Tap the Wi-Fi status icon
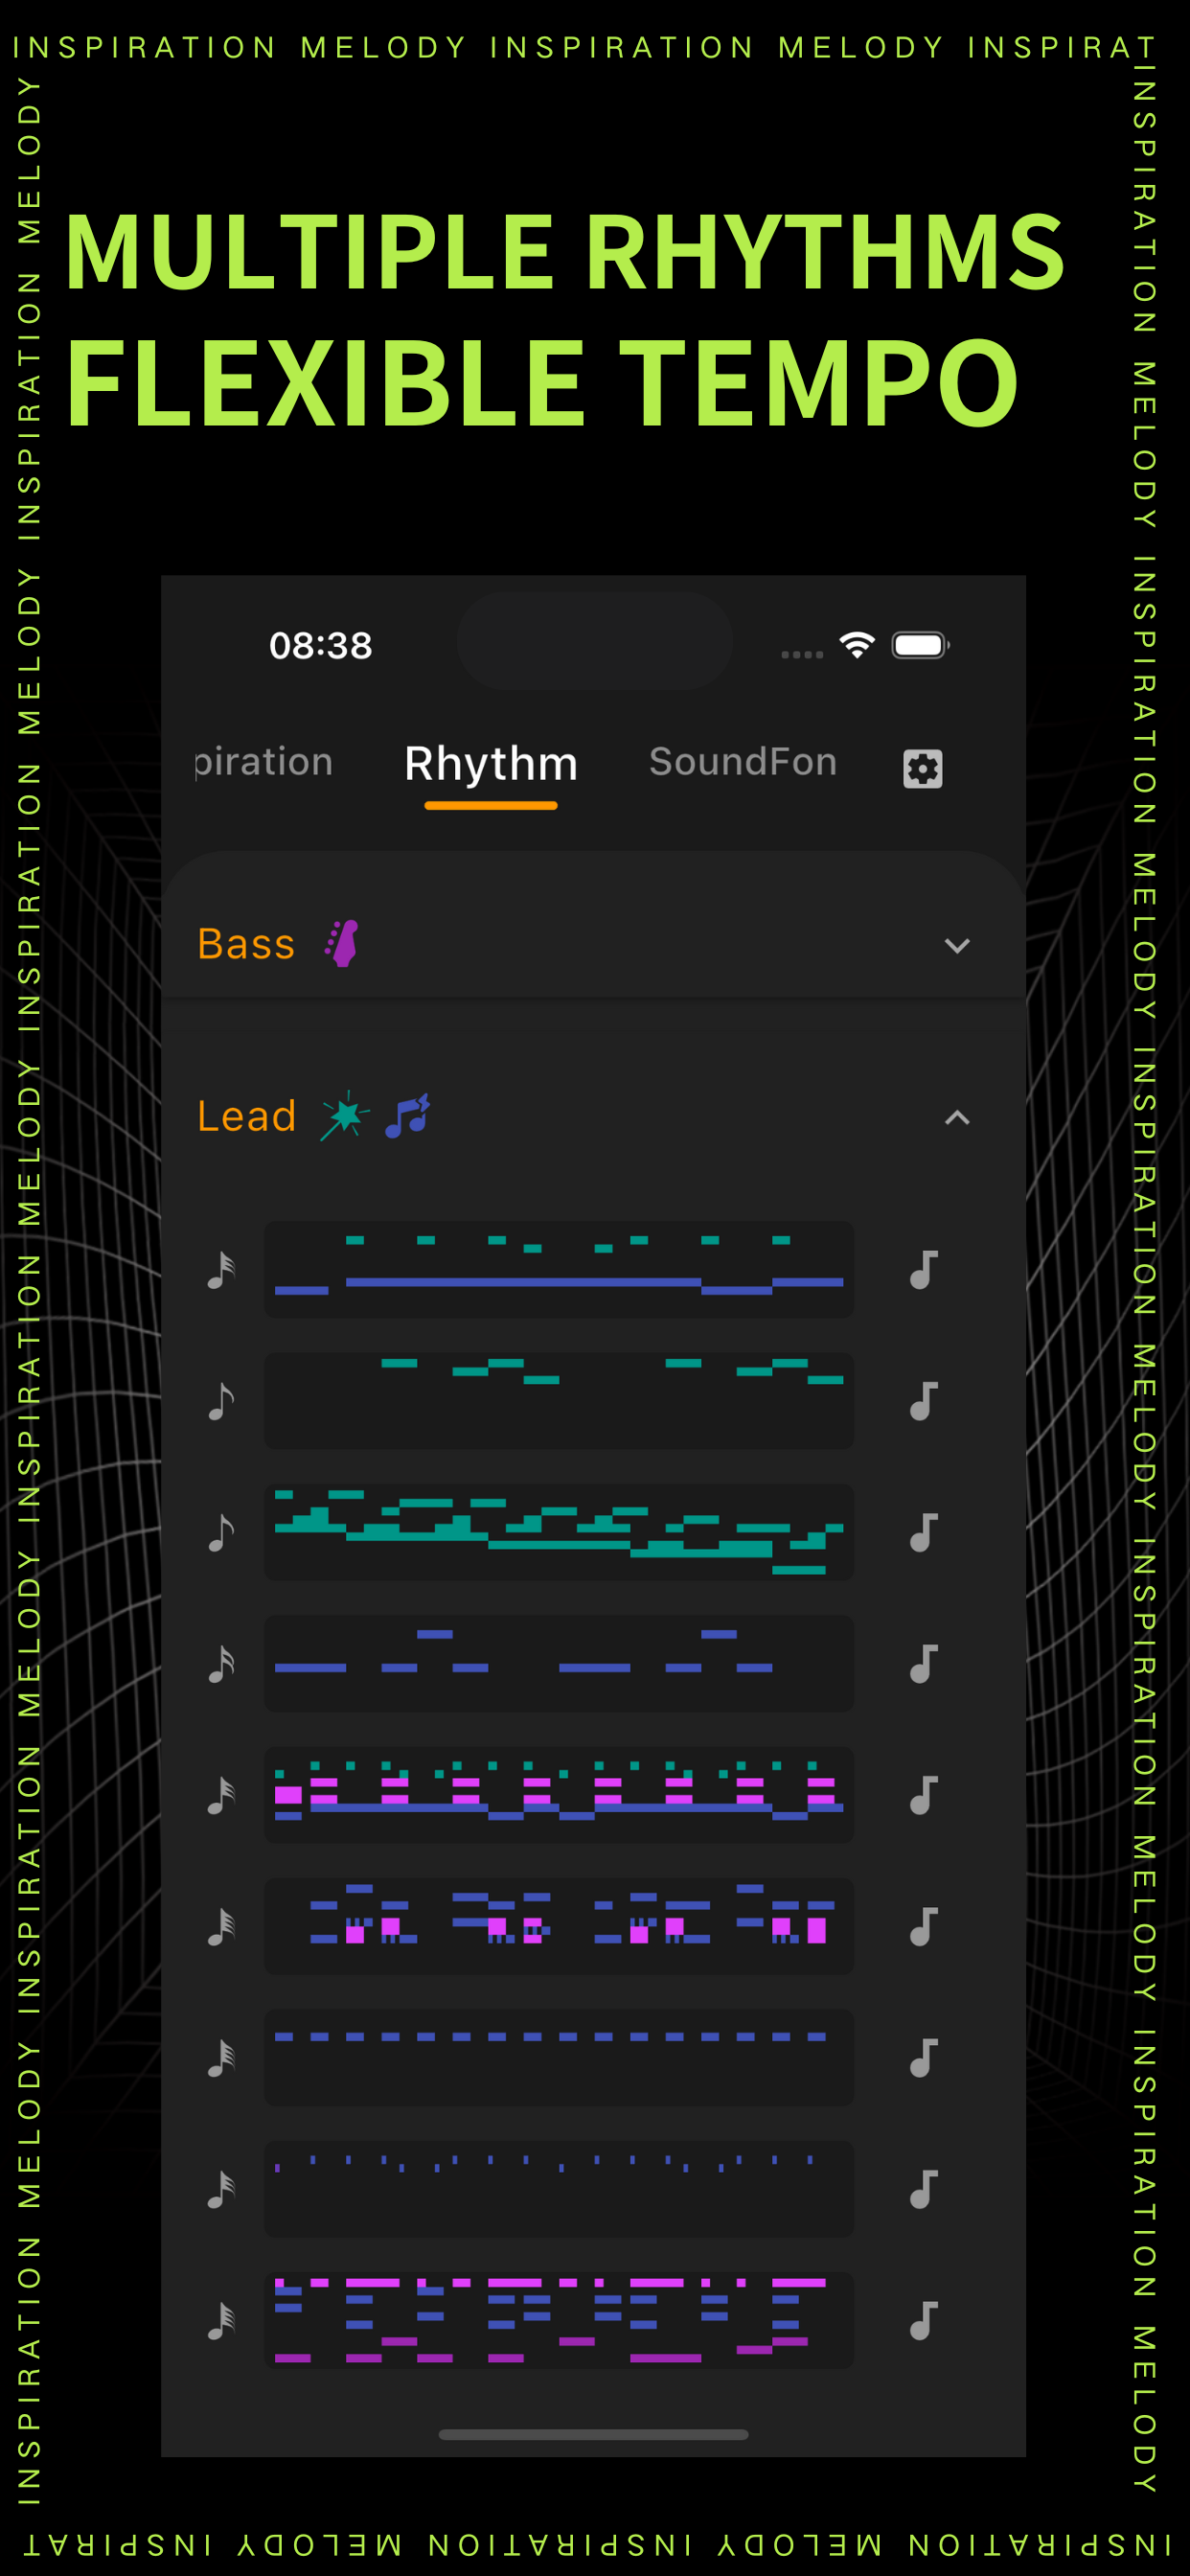Screen dimensions: 1190x2576 [857, 645]
